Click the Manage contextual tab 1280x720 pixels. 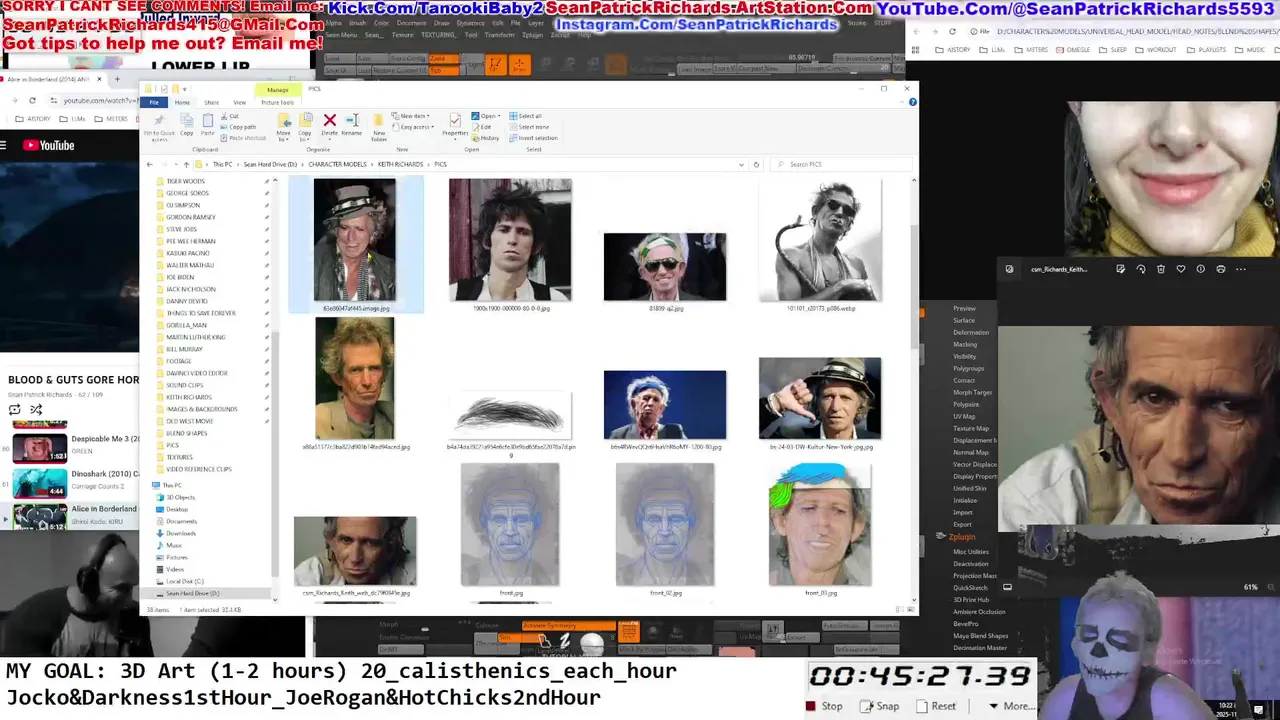coord(277,90)
